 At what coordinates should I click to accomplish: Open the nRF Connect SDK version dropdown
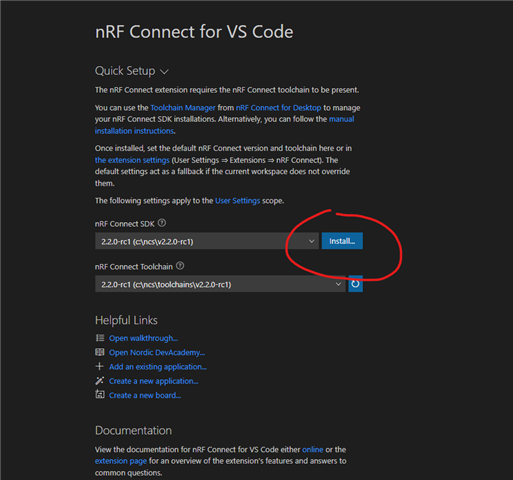coord(207,241)
